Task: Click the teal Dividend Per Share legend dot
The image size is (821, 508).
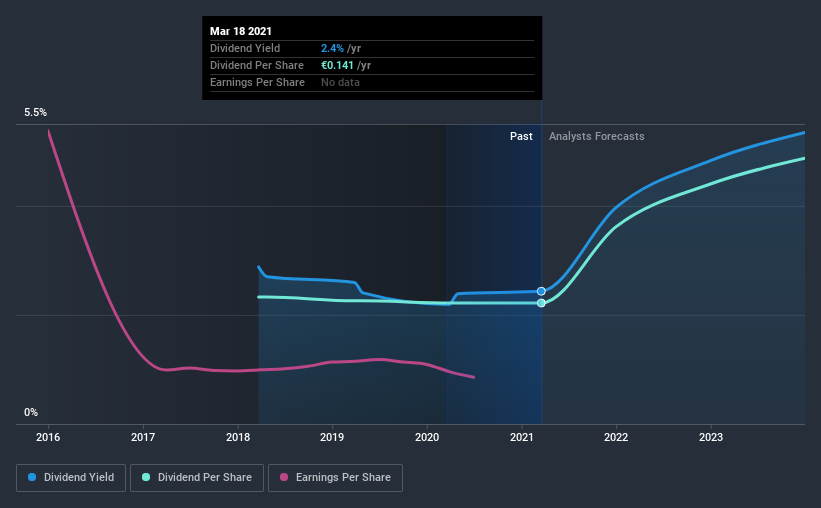Action: tap(146, 477)
